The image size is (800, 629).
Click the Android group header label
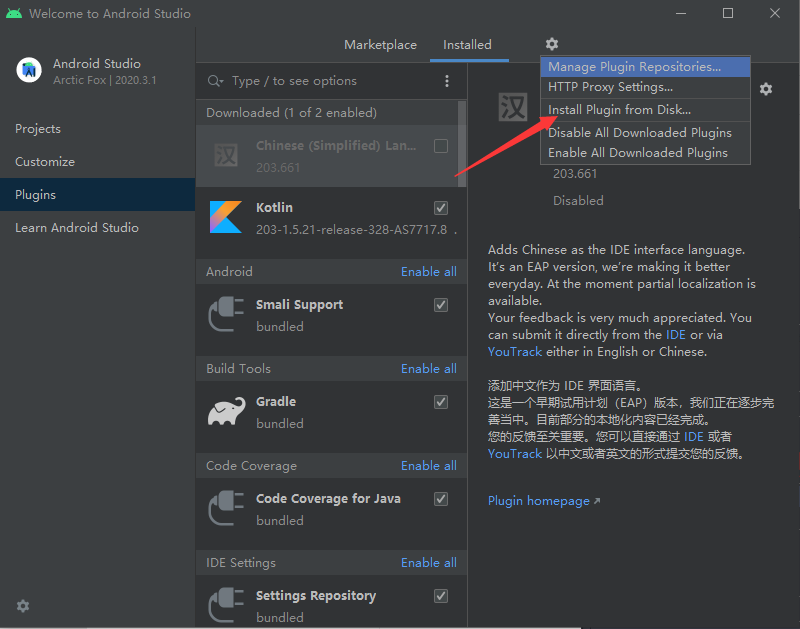pyautogui.click(x=229, y=271)
